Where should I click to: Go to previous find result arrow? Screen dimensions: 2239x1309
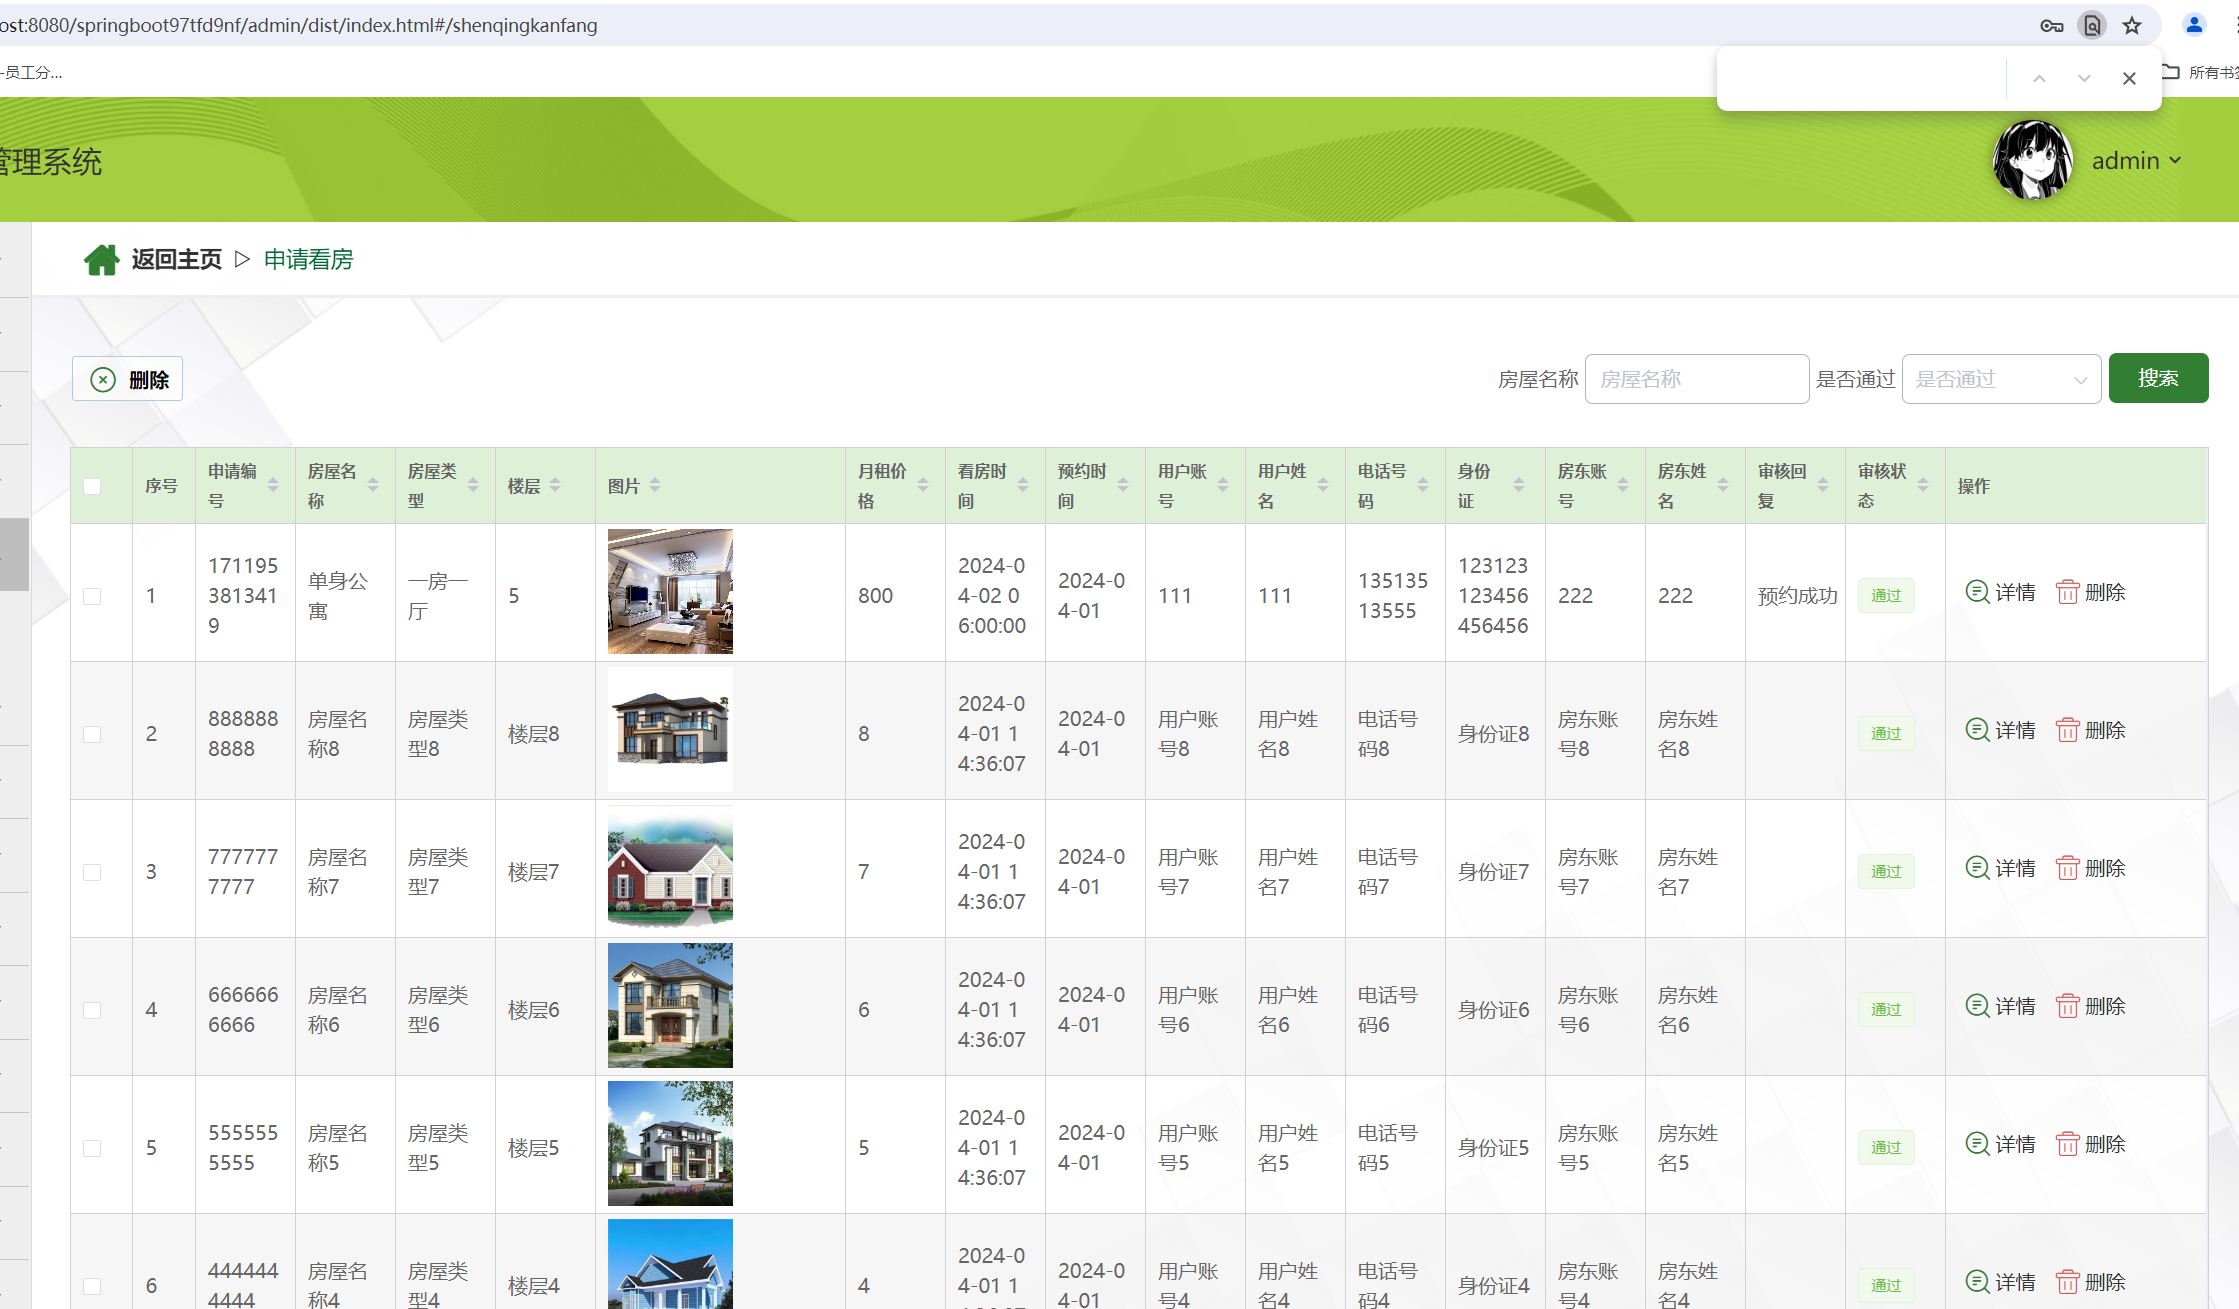click(2039, 78)
